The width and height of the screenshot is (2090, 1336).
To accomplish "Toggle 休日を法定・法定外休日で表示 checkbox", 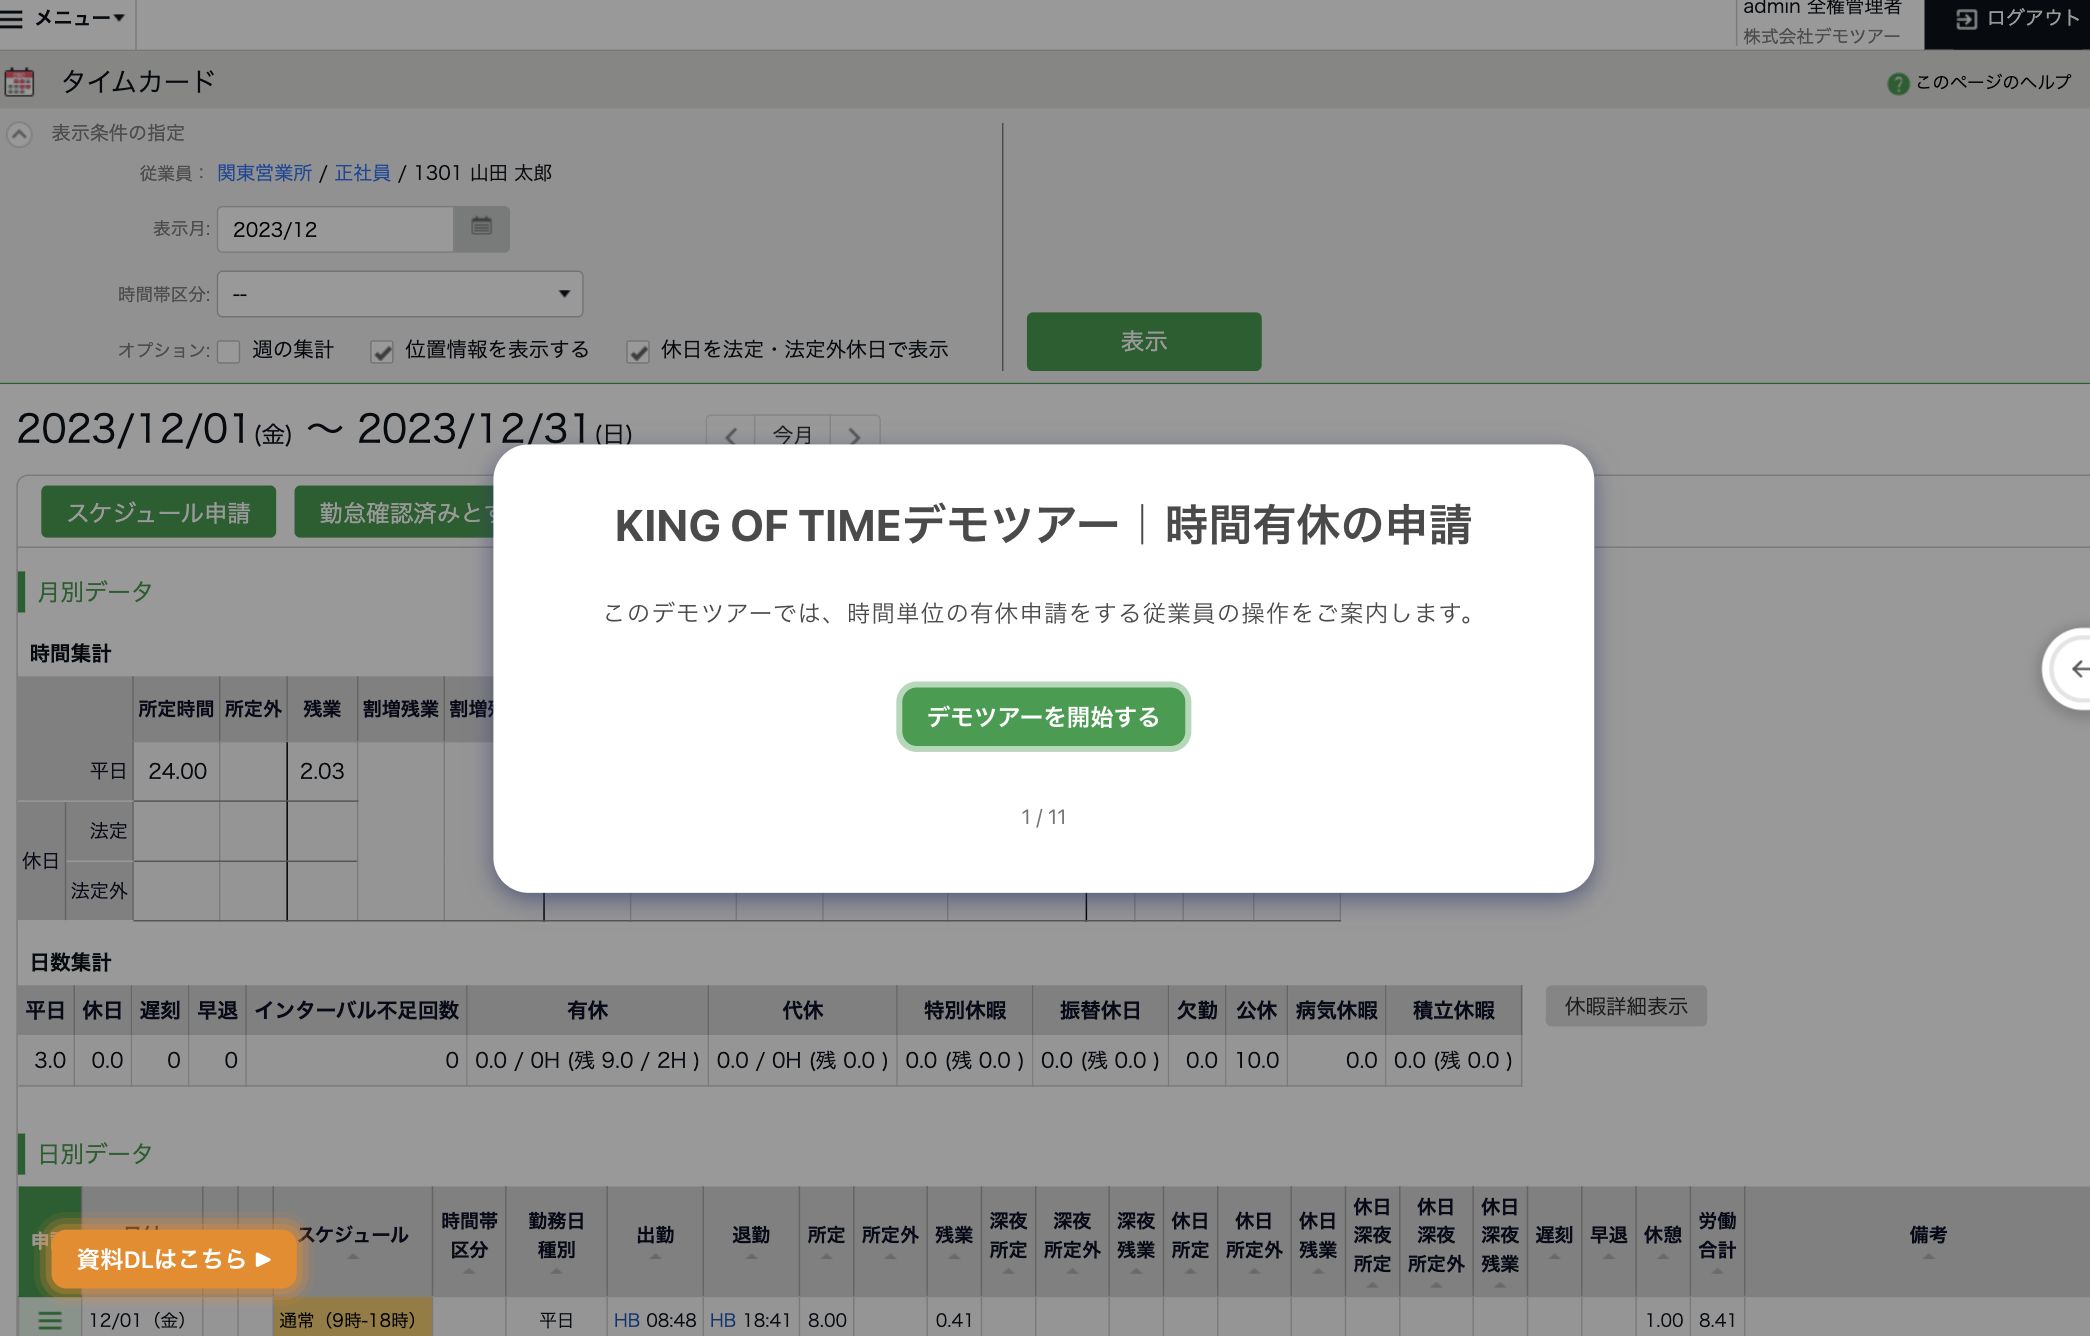I will point(637,351).
